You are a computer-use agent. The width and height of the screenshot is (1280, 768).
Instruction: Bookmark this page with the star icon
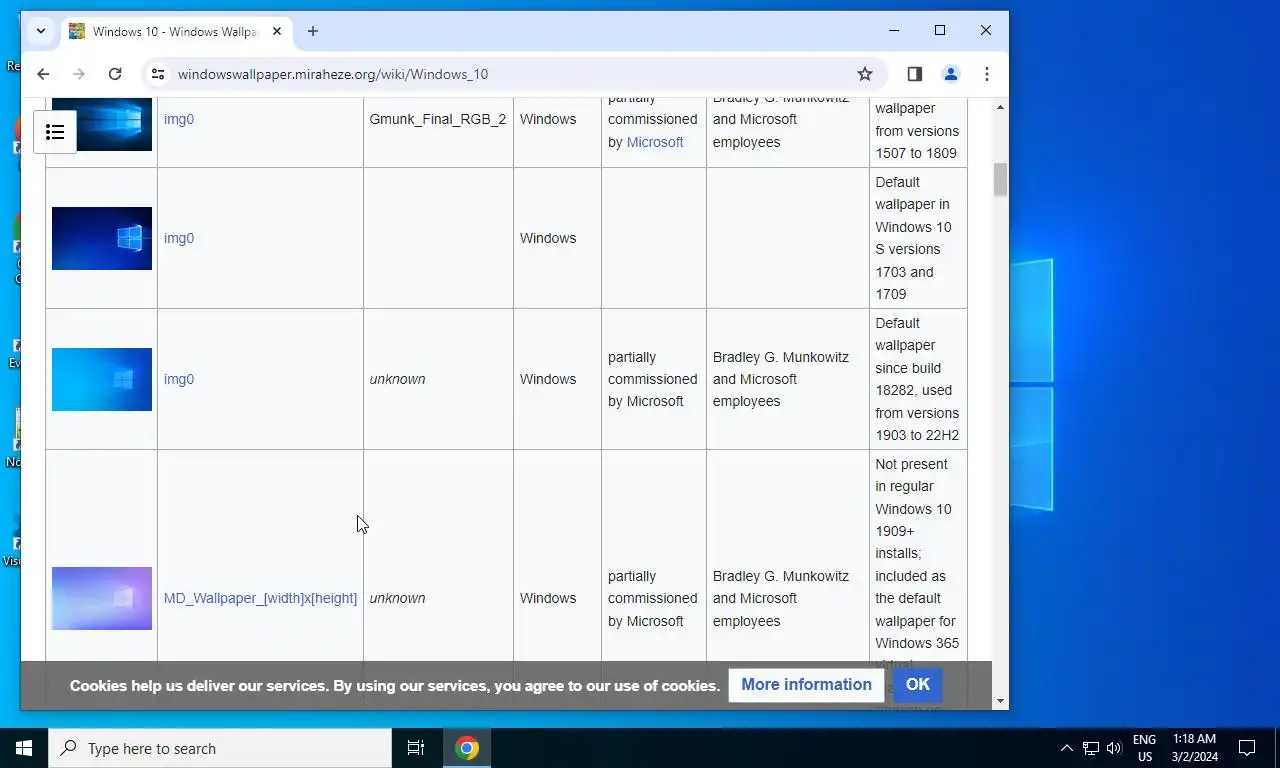click(x=865, y=74)
